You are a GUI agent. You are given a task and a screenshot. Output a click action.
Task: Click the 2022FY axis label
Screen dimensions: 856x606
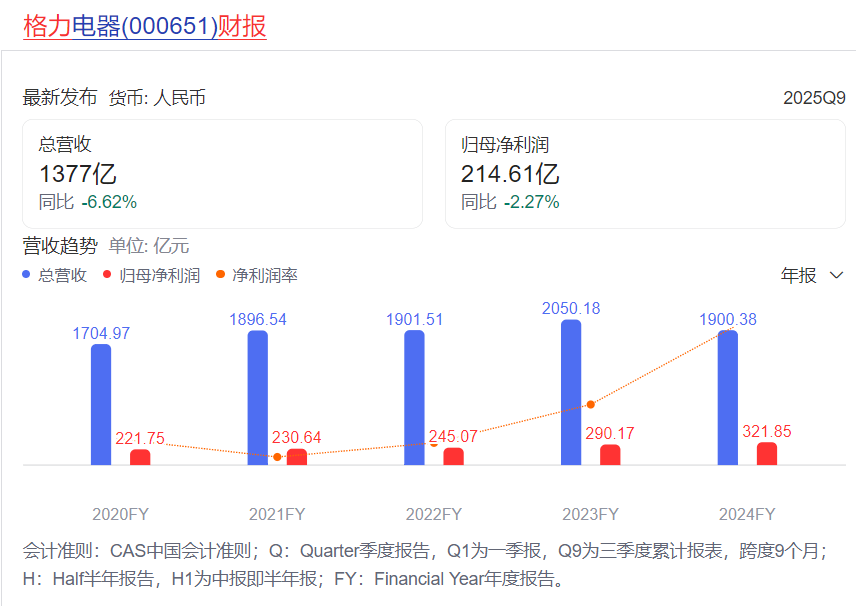pos(434,514)
